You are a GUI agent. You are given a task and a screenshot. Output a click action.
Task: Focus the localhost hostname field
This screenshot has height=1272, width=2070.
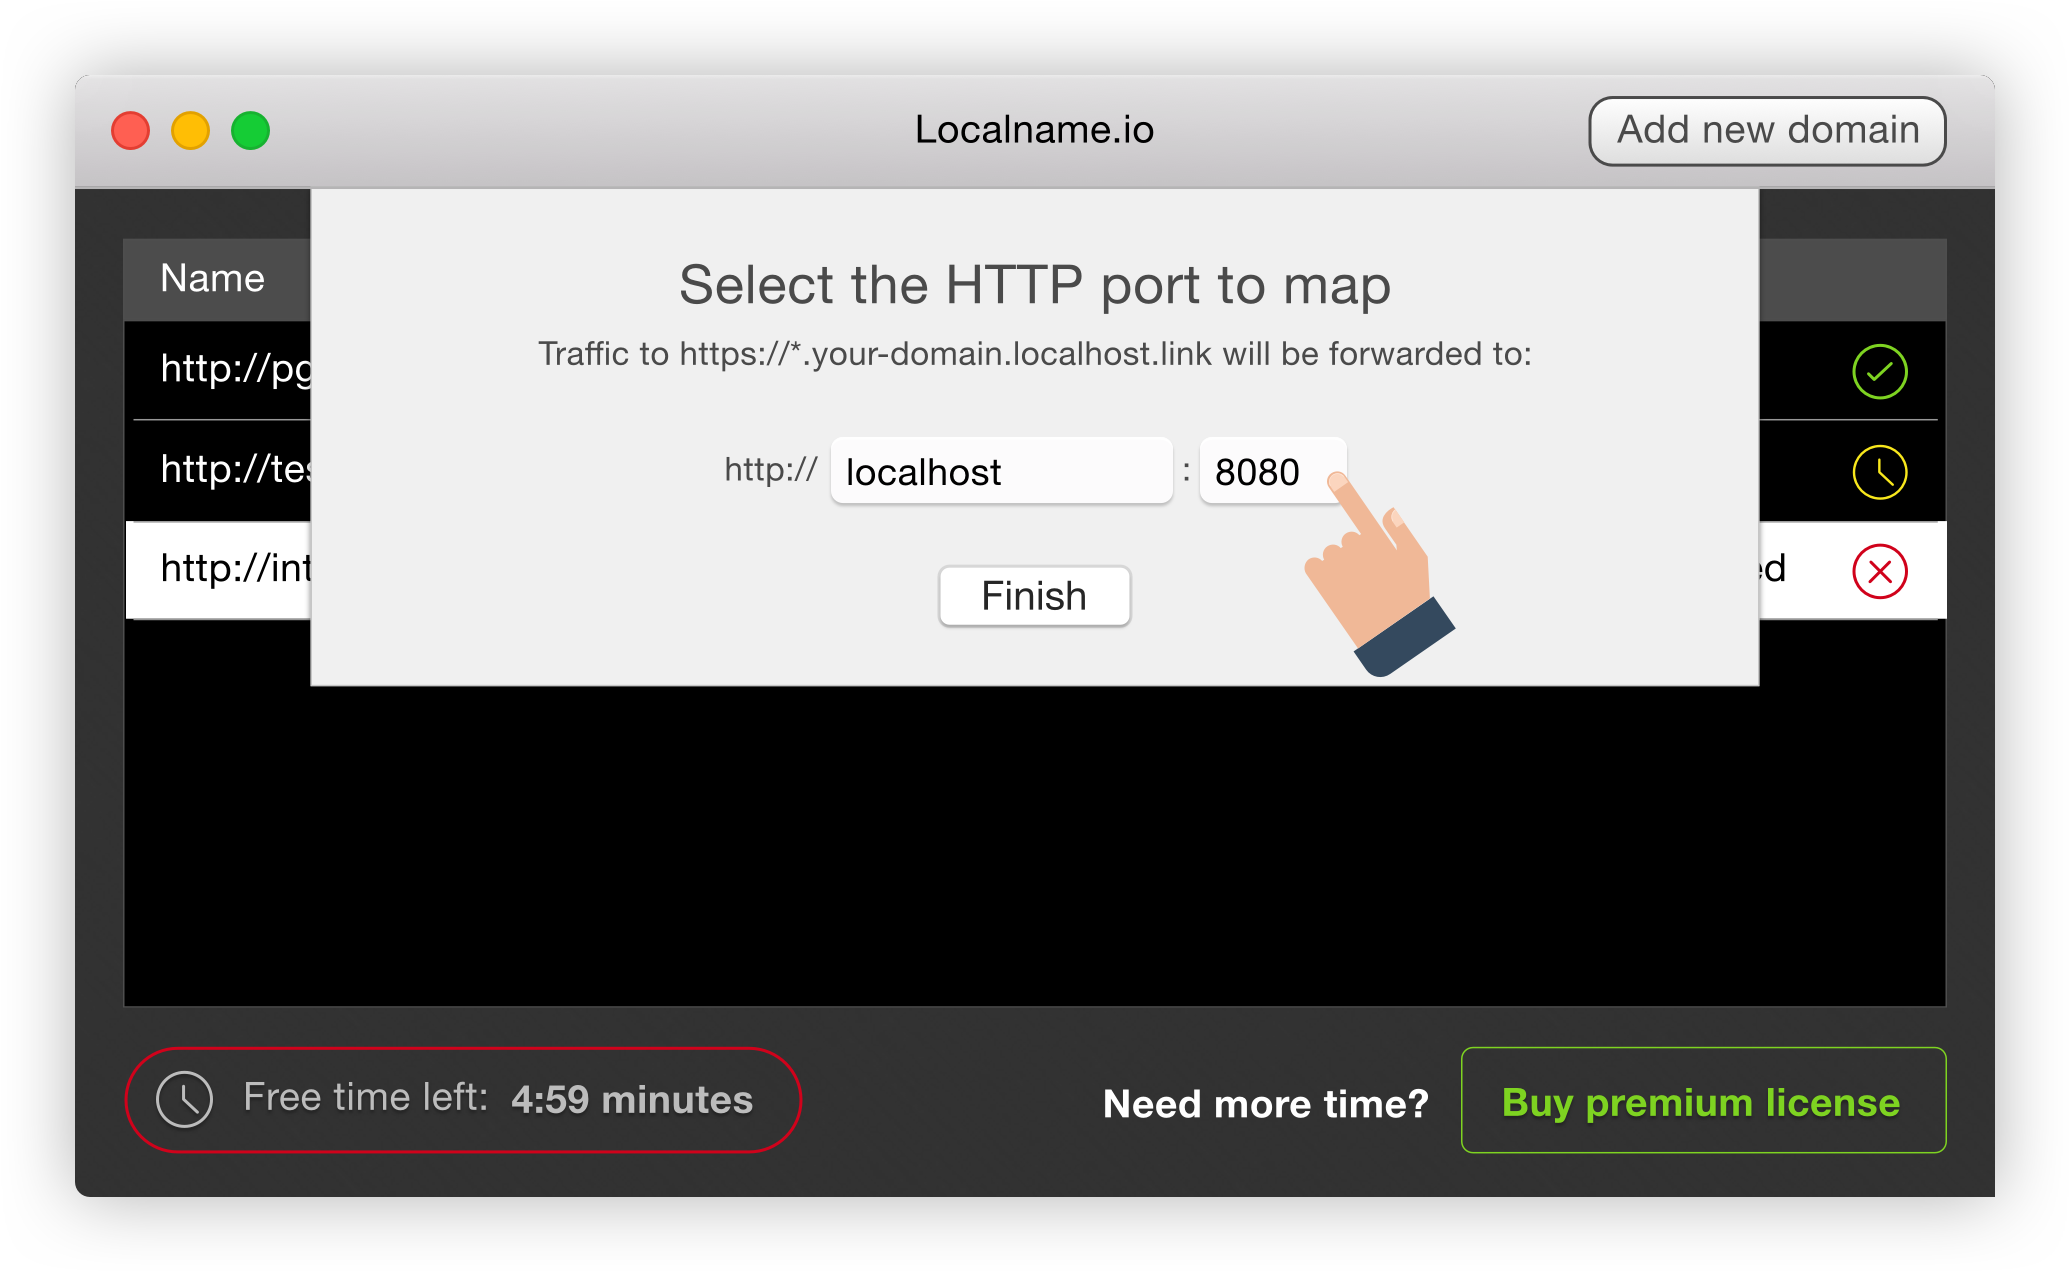1000,471
